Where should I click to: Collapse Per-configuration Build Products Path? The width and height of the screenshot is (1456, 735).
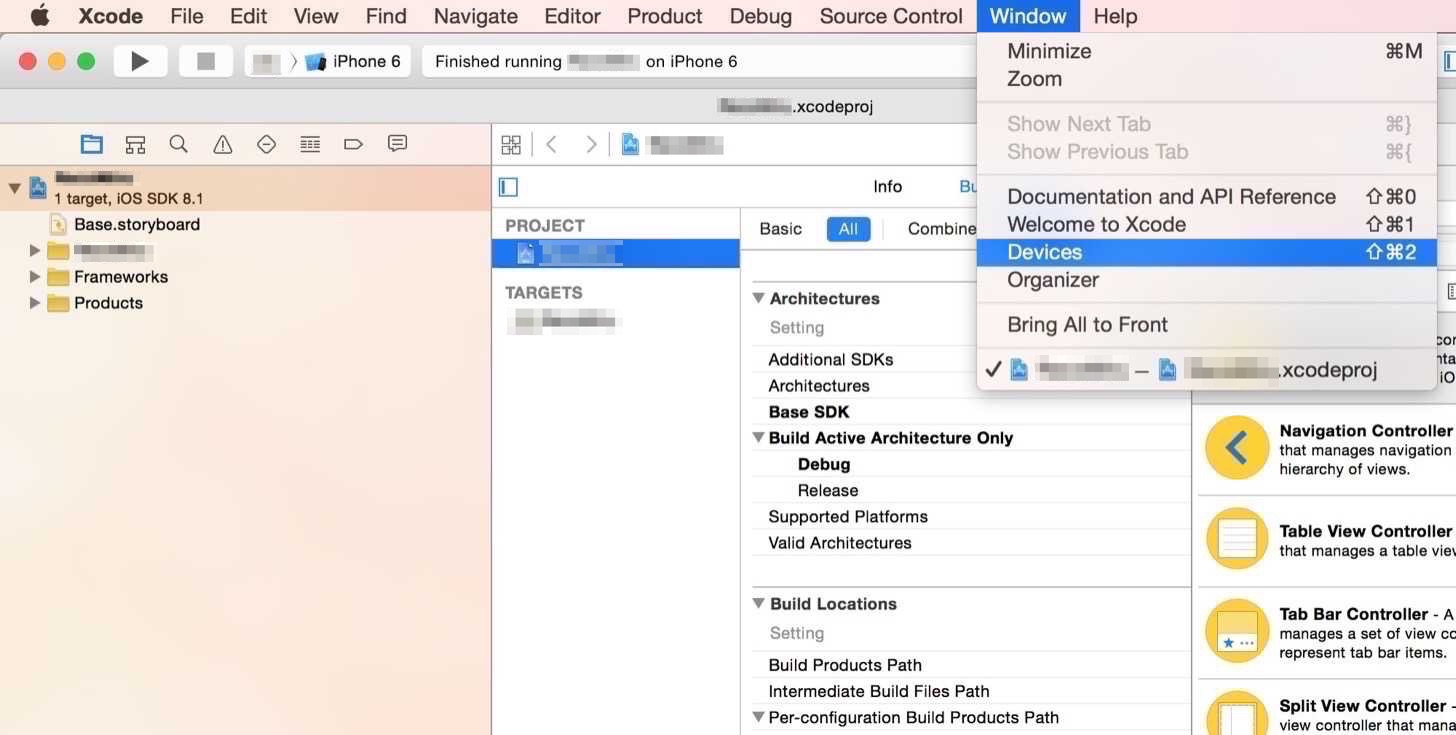pyautogui.click(x=758, y=717)
